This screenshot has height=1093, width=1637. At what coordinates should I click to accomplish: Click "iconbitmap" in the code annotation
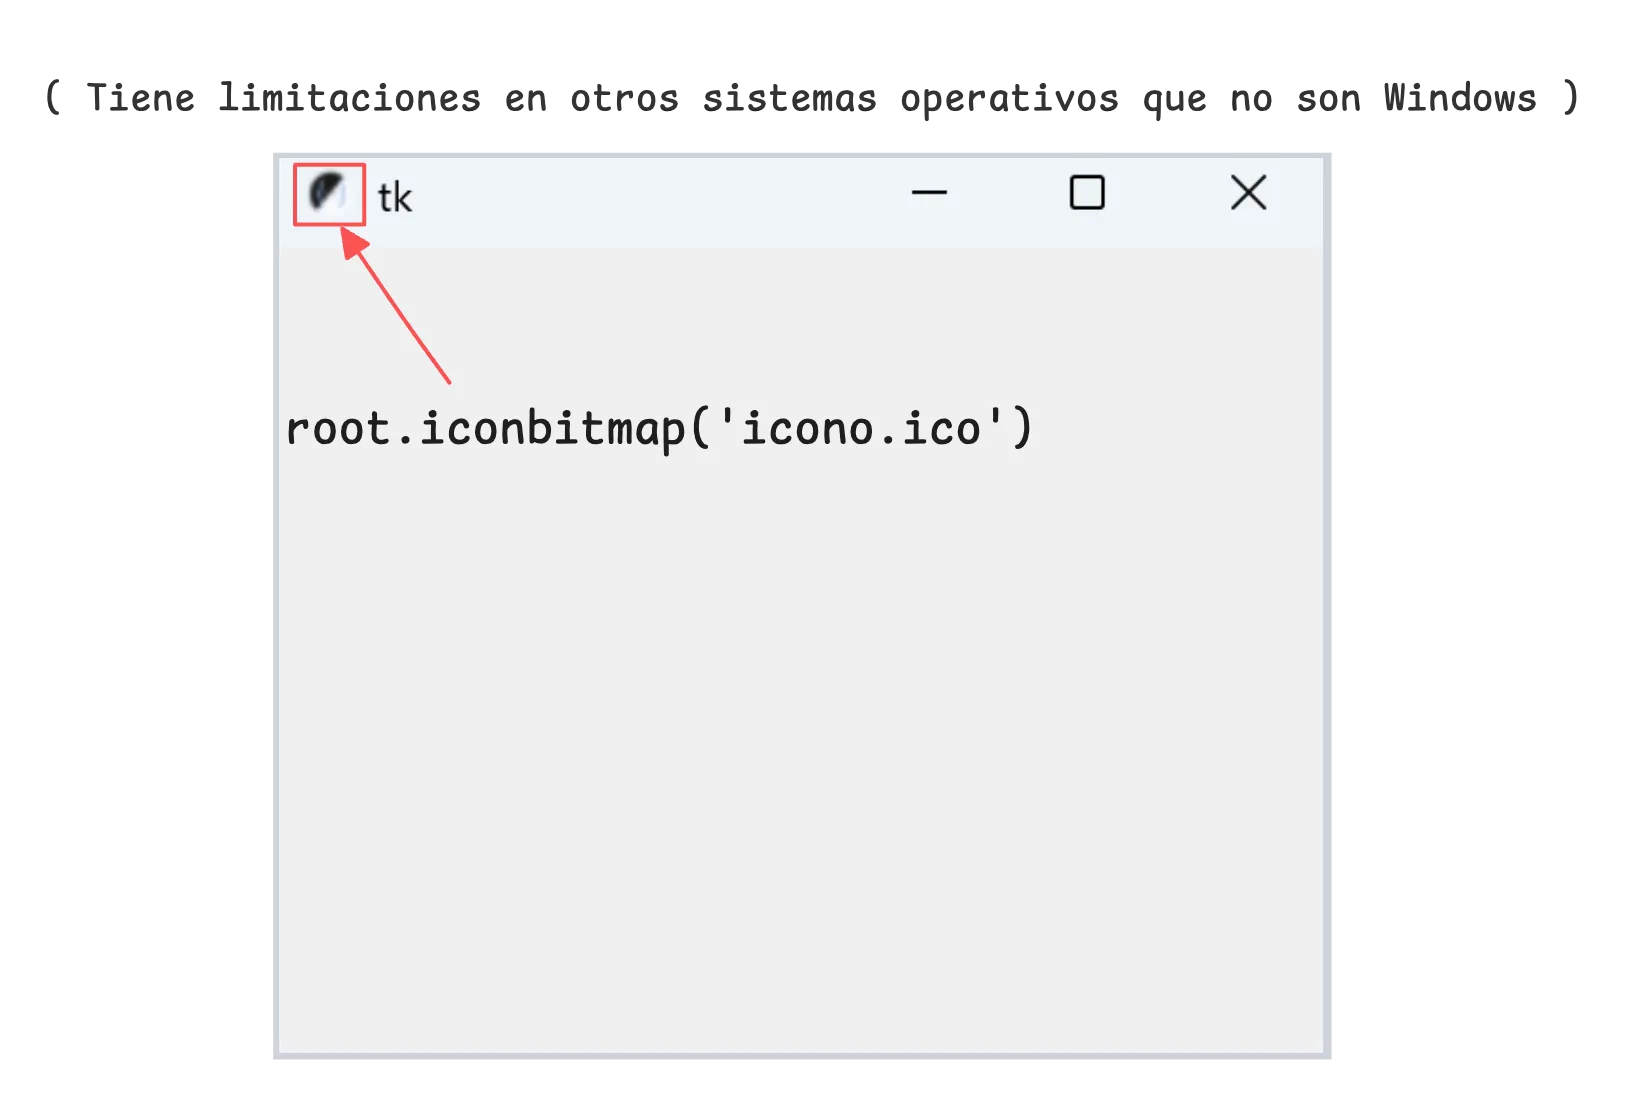(552, 429)
